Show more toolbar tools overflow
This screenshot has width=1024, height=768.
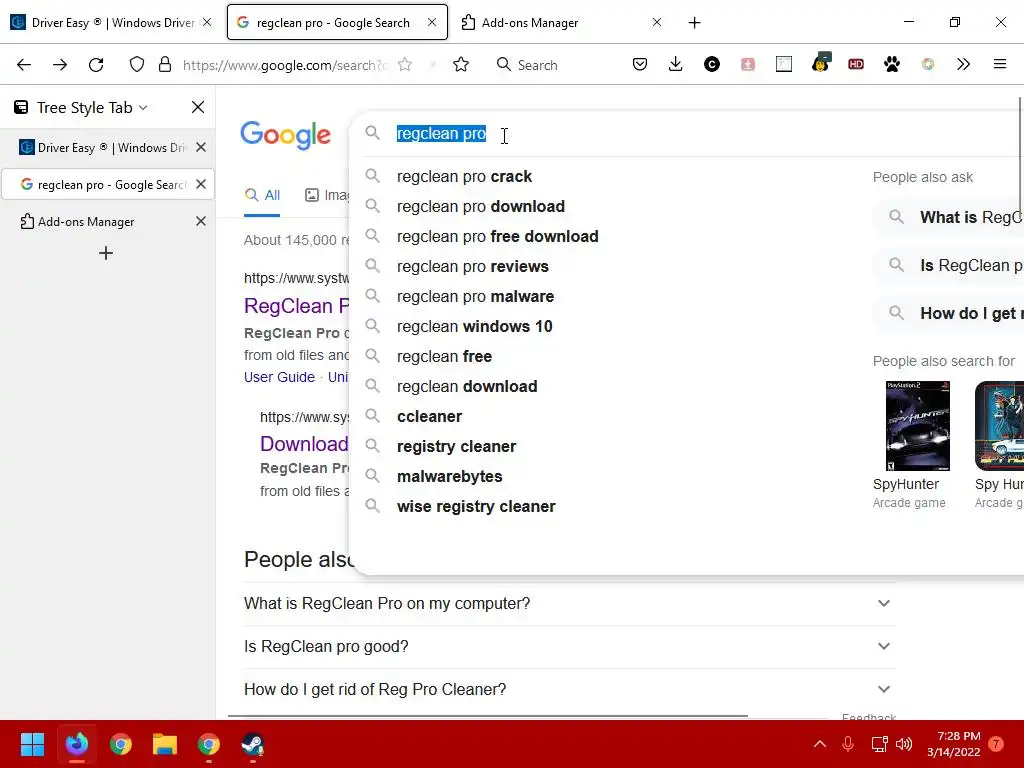963,65
